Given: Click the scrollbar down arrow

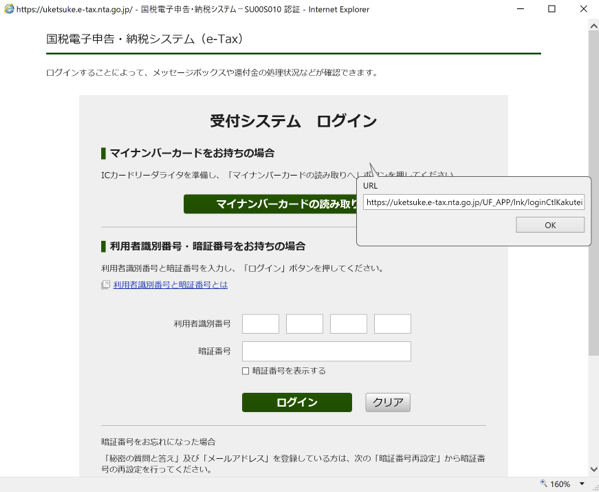Looking at the screenshot, I should coord(594,469).
